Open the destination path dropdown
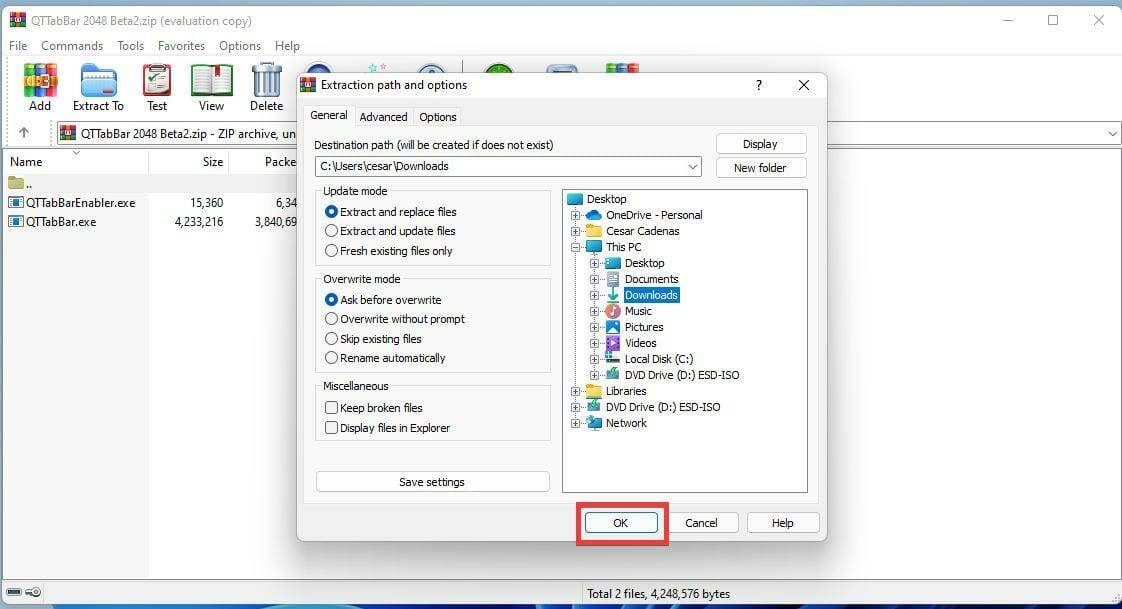1122x609 pixels. click(x=692, y=167)
